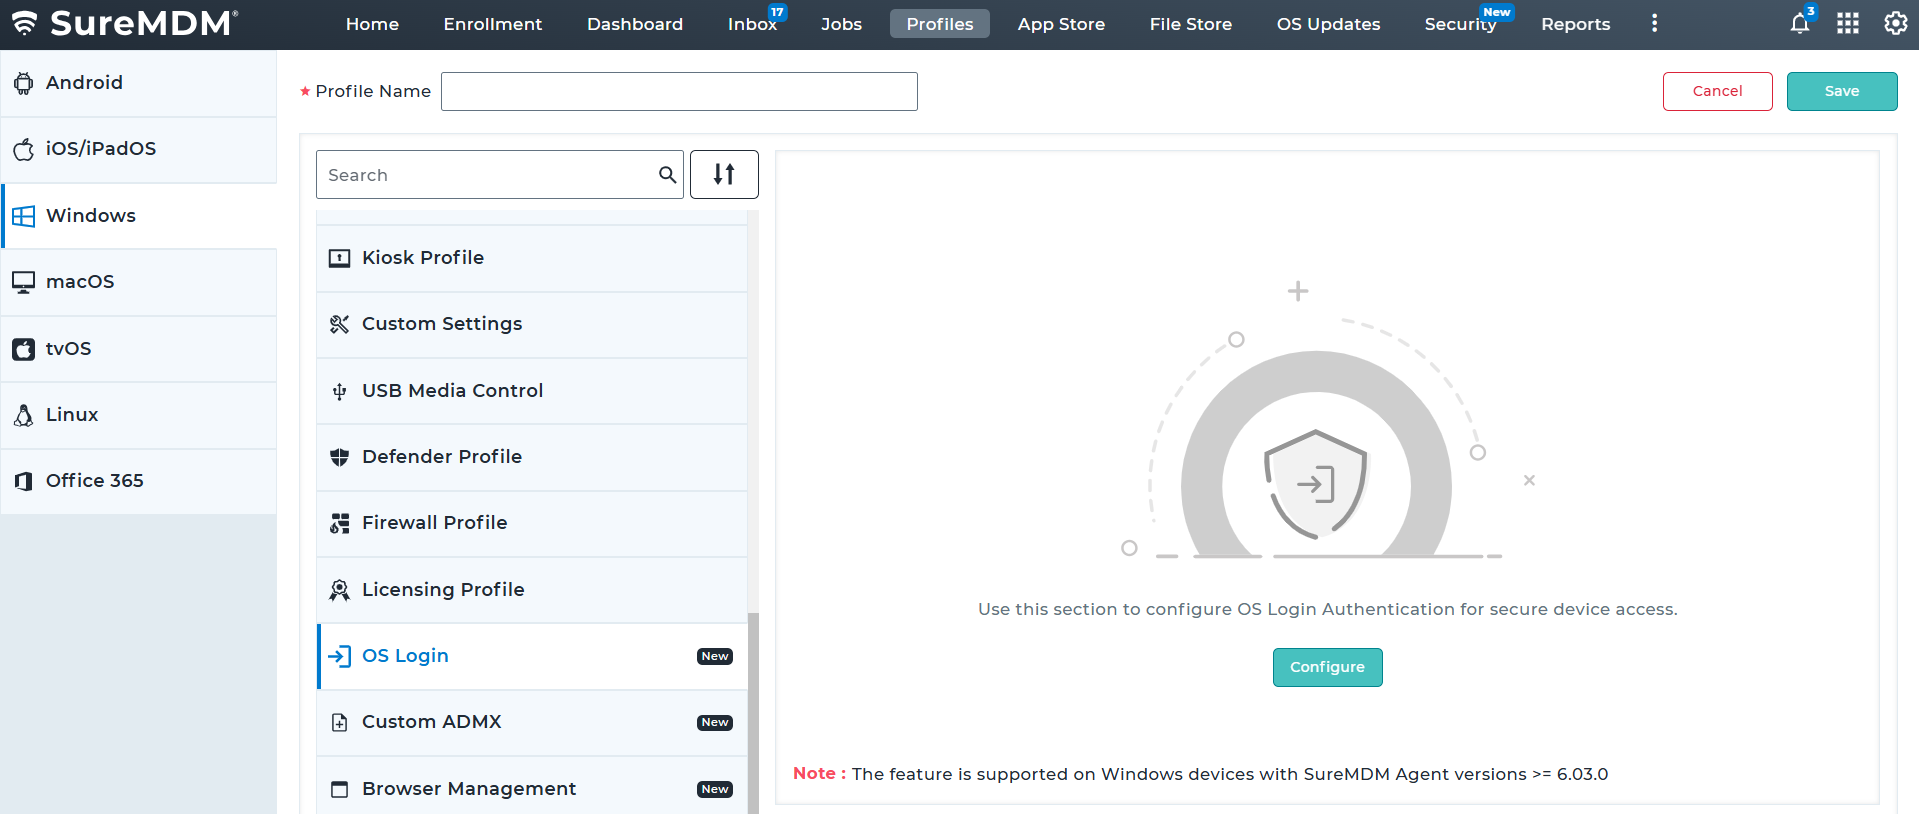The image size is (1919, 814).
Task: Click the Save button
Action: 1841,91
